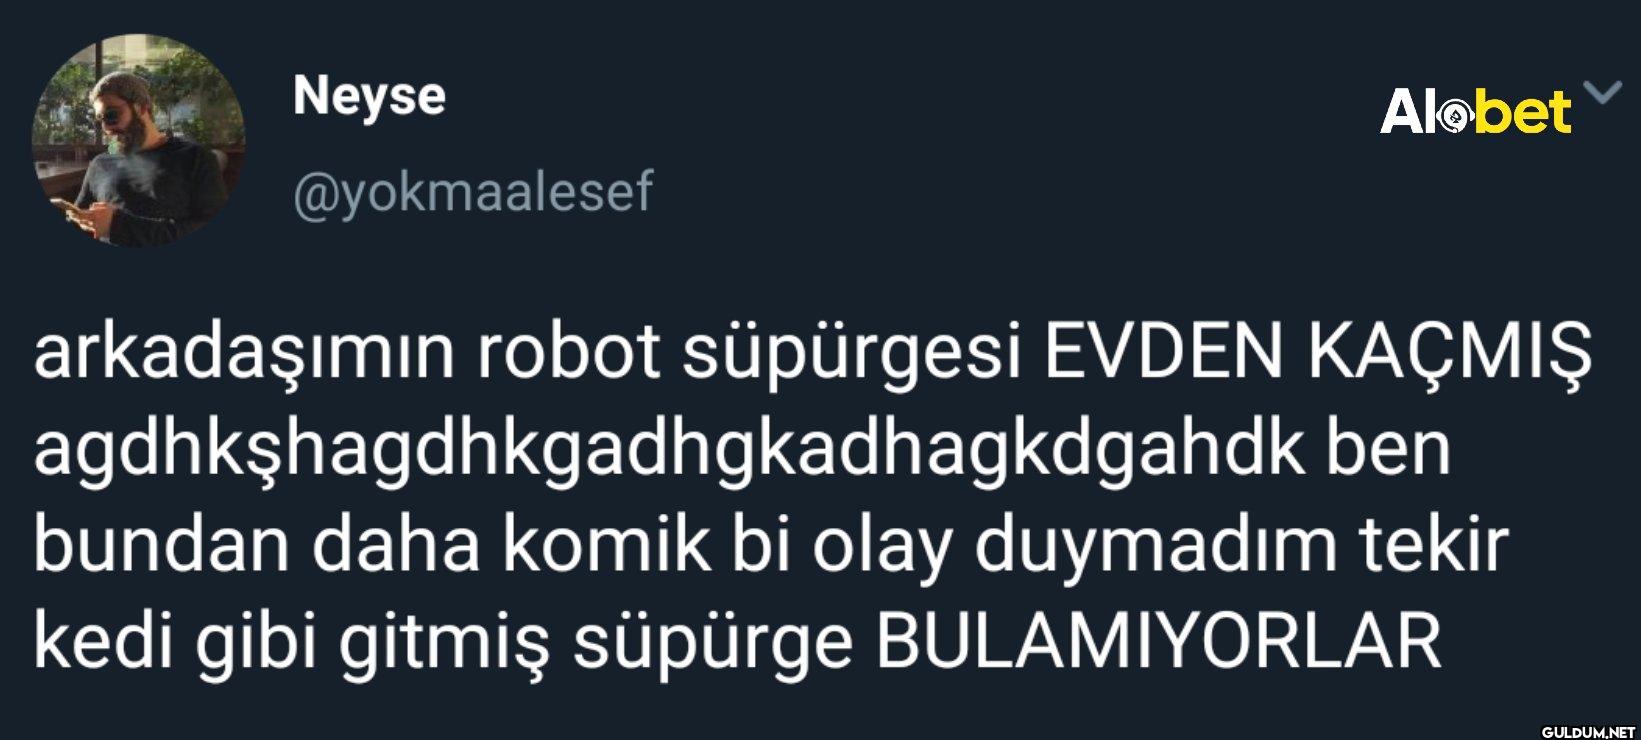This screenshot has height=740, width=1641.
Task: Click the display name Neyse
Action: coord(369,98)
